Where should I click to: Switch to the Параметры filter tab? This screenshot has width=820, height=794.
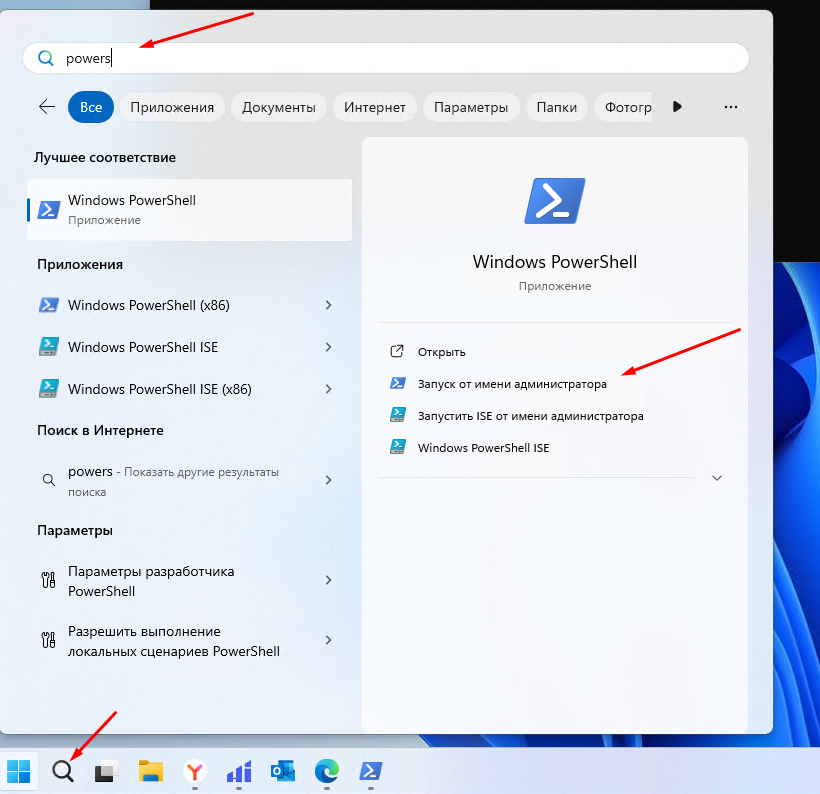pos(471,107)
